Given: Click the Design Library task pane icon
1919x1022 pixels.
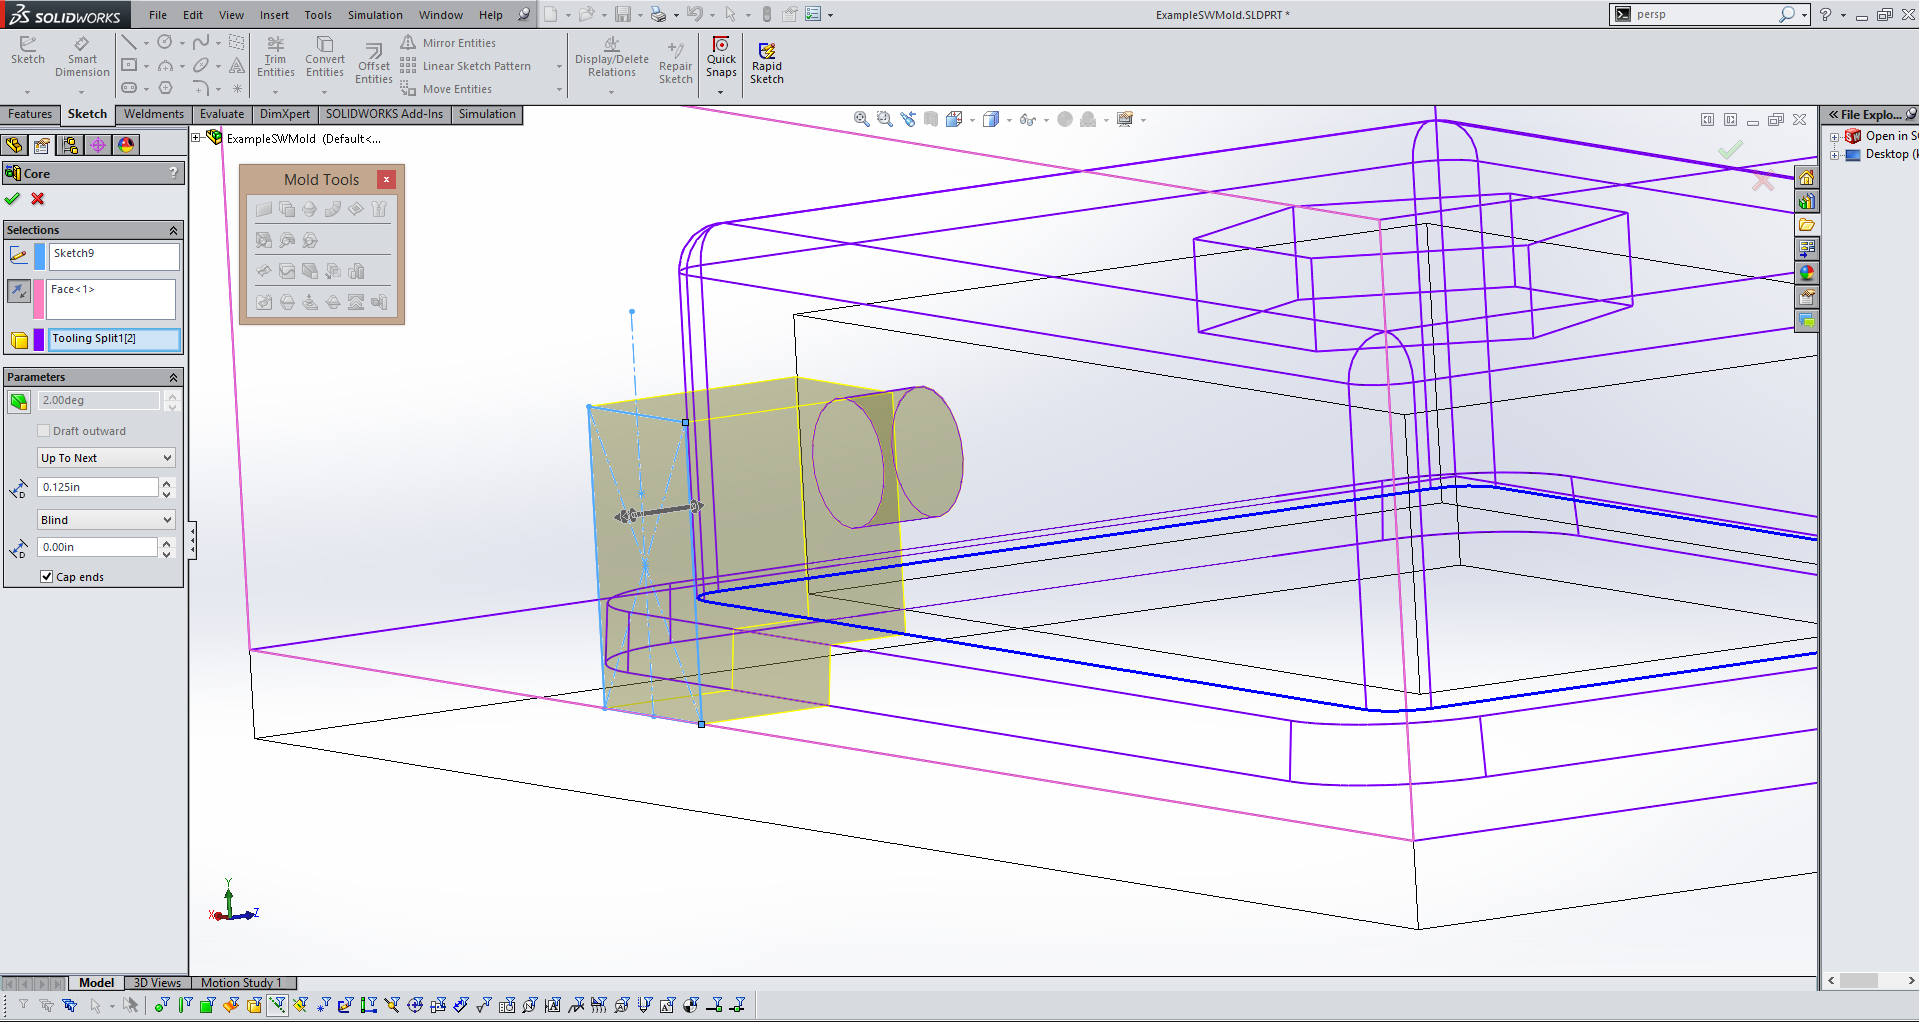Looking at the screenshot, I should point(1806,201).
